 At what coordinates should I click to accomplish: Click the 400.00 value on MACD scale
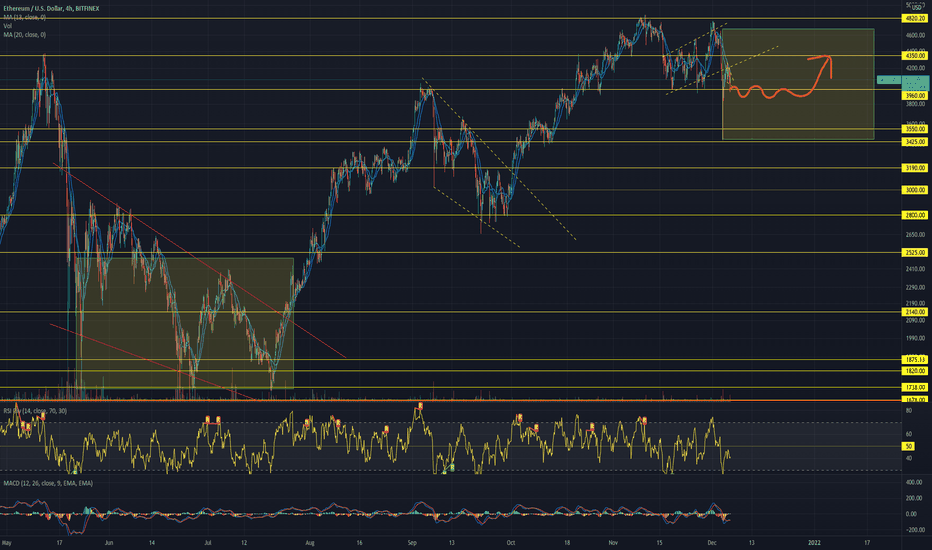(x=914, y=482)
